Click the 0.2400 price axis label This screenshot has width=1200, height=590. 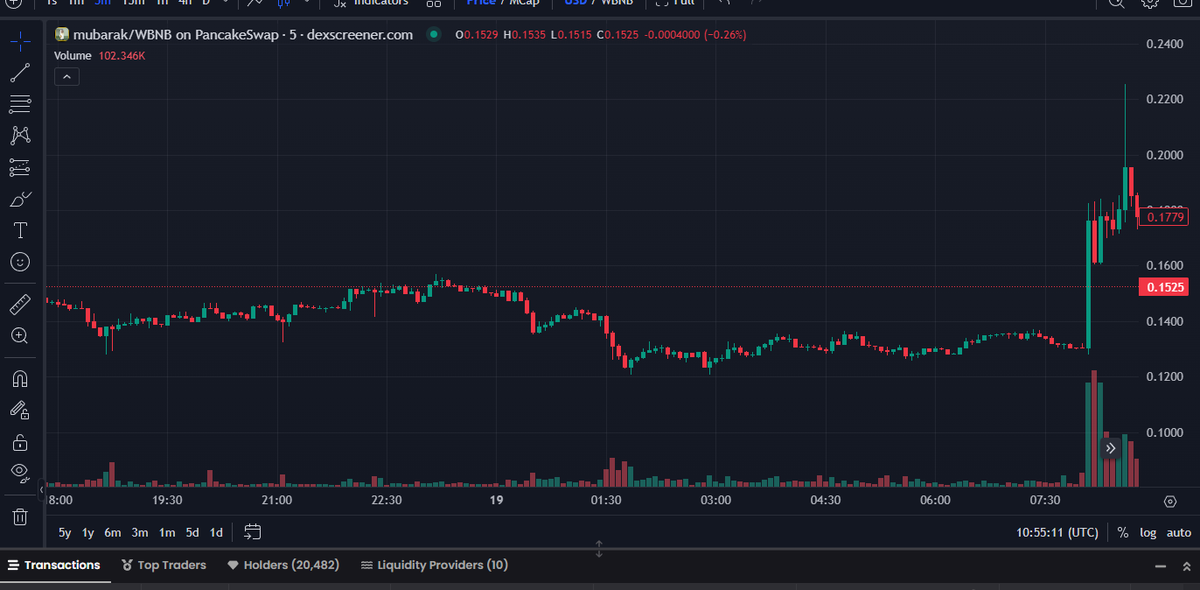1165,44
